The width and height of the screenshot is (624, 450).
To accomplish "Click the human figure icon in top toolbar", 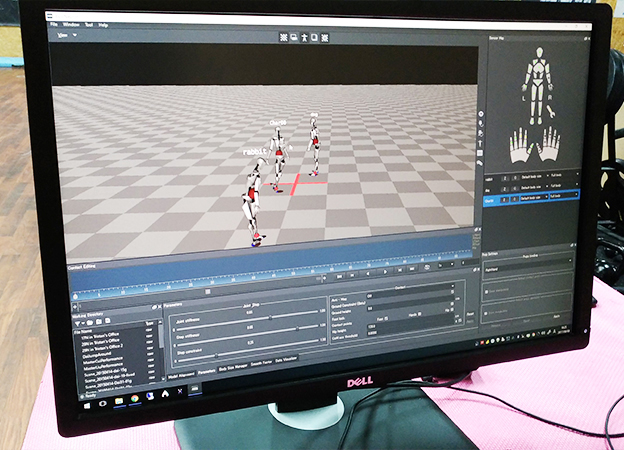I will [x=304, y=38].
